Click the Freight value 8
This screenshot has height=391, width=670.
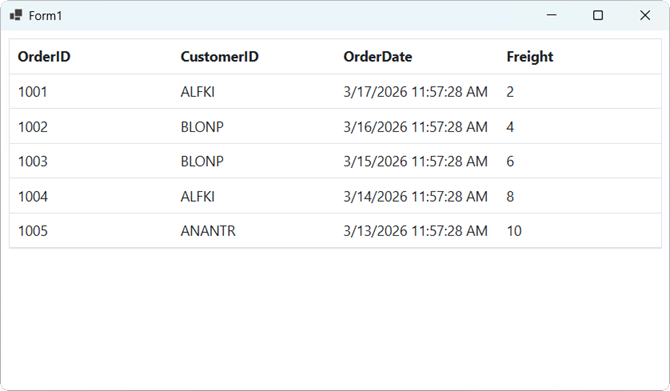(x=510, y=196)
